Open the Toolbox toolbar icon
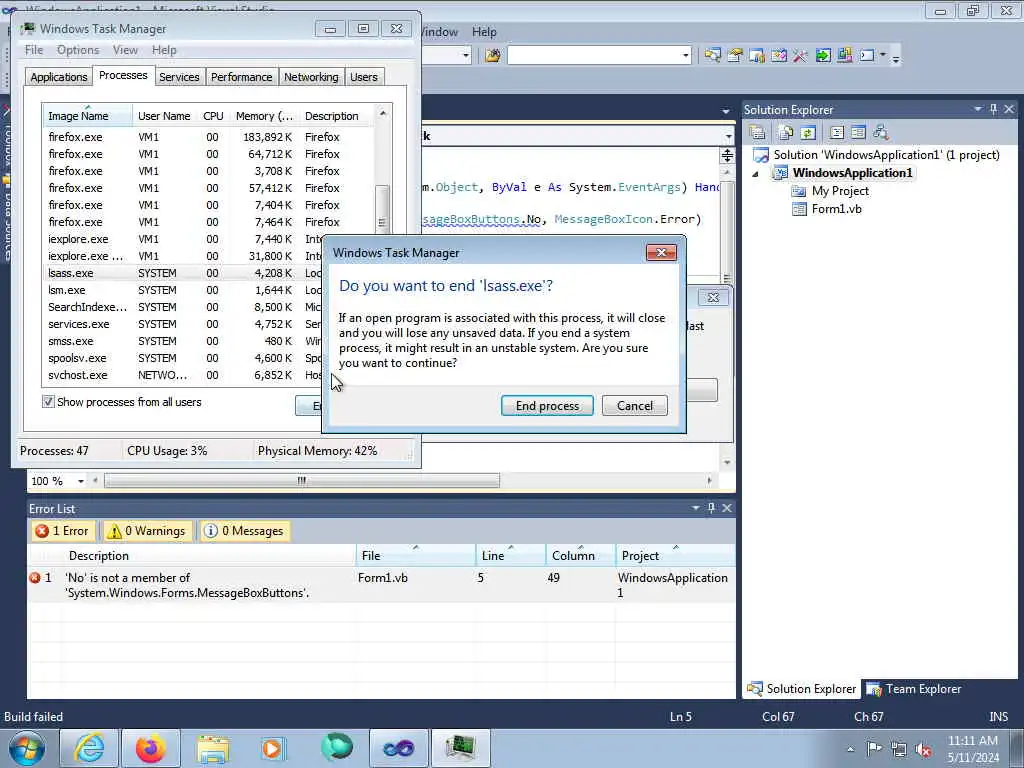1024x768 pixels. click(x=800, y=56)
